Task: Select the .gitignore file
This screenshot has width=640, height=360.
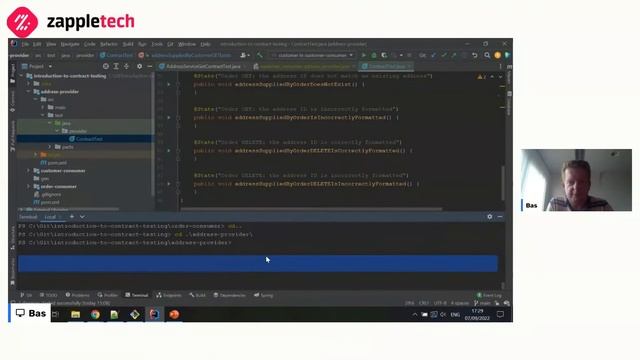Action: 48,195
